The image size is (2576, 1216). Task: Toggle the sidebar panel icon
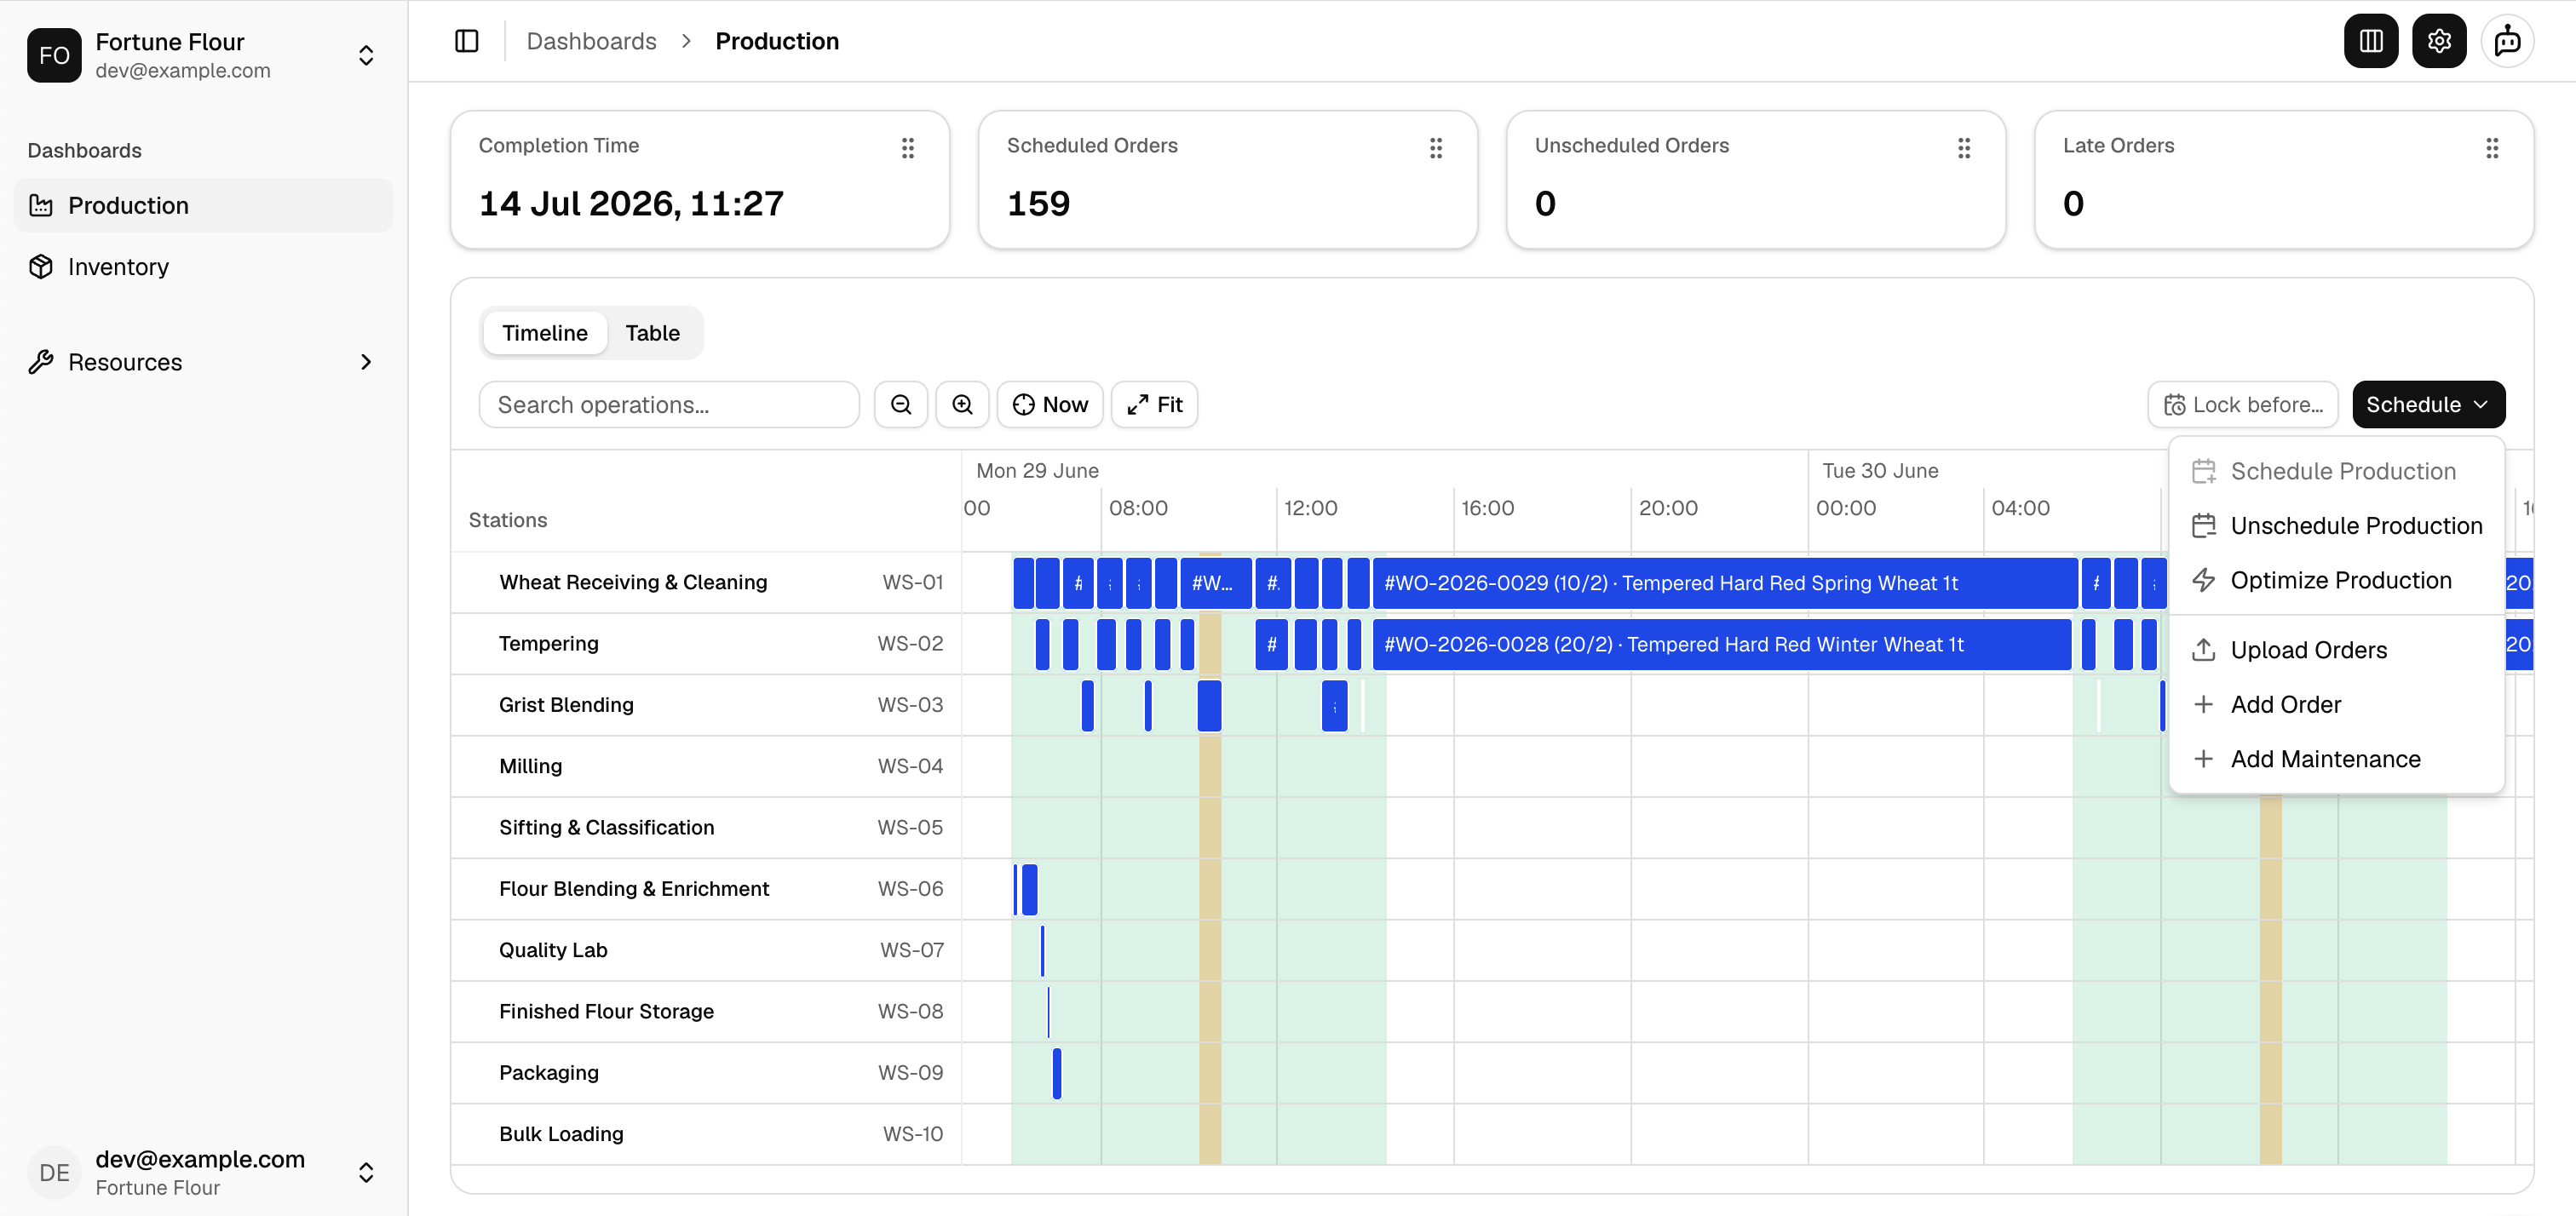tap(467, 41)
